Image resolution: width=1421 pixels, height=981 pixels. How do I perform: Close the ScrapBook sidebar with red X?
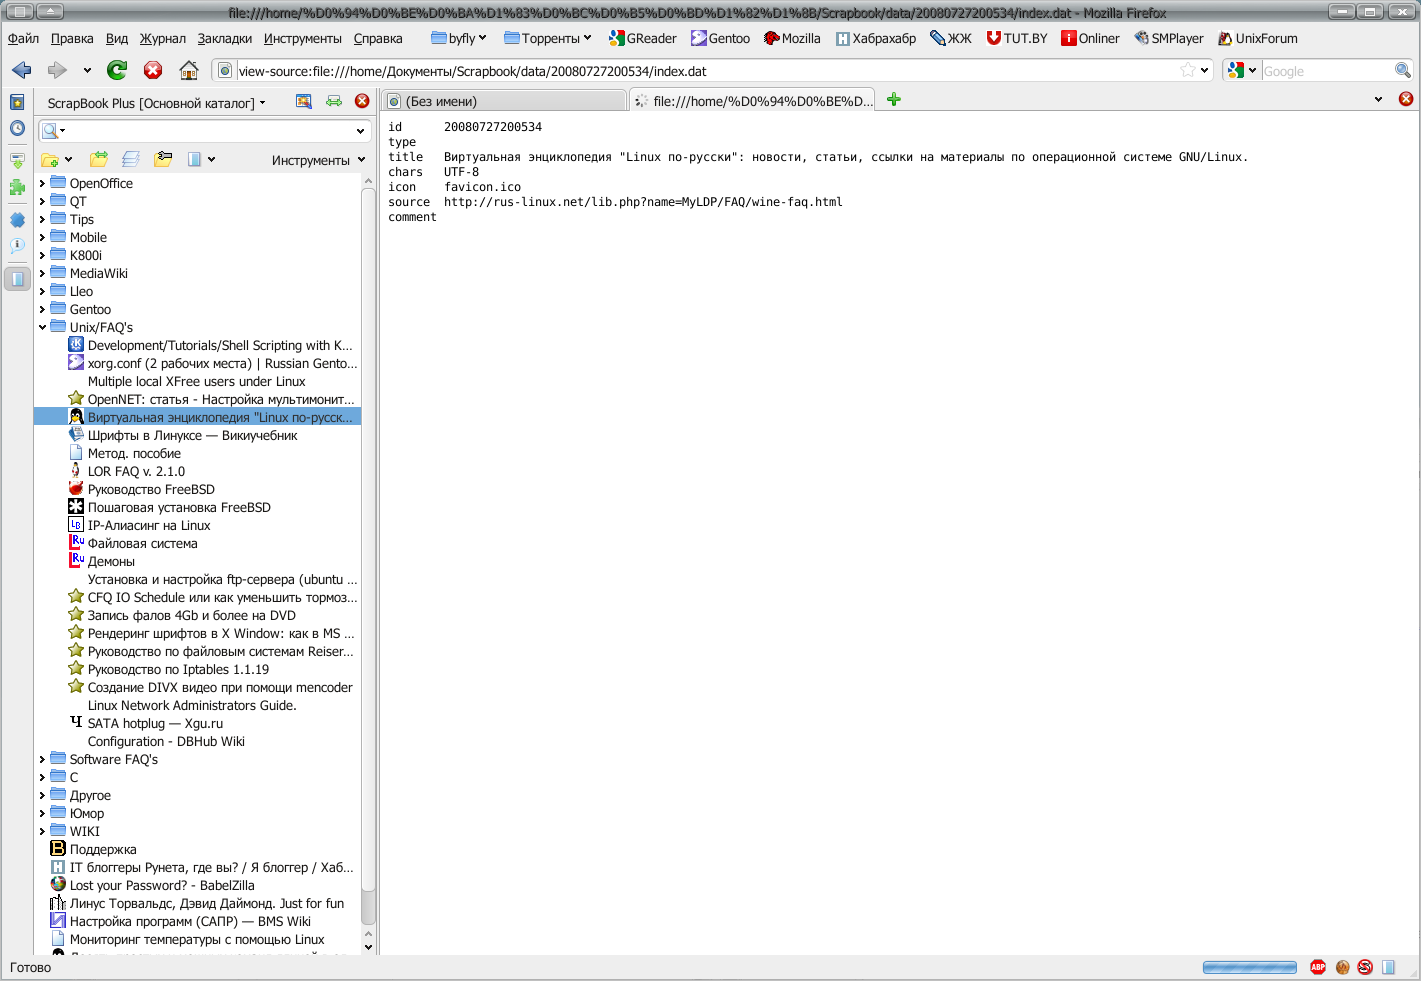[362, 101]
